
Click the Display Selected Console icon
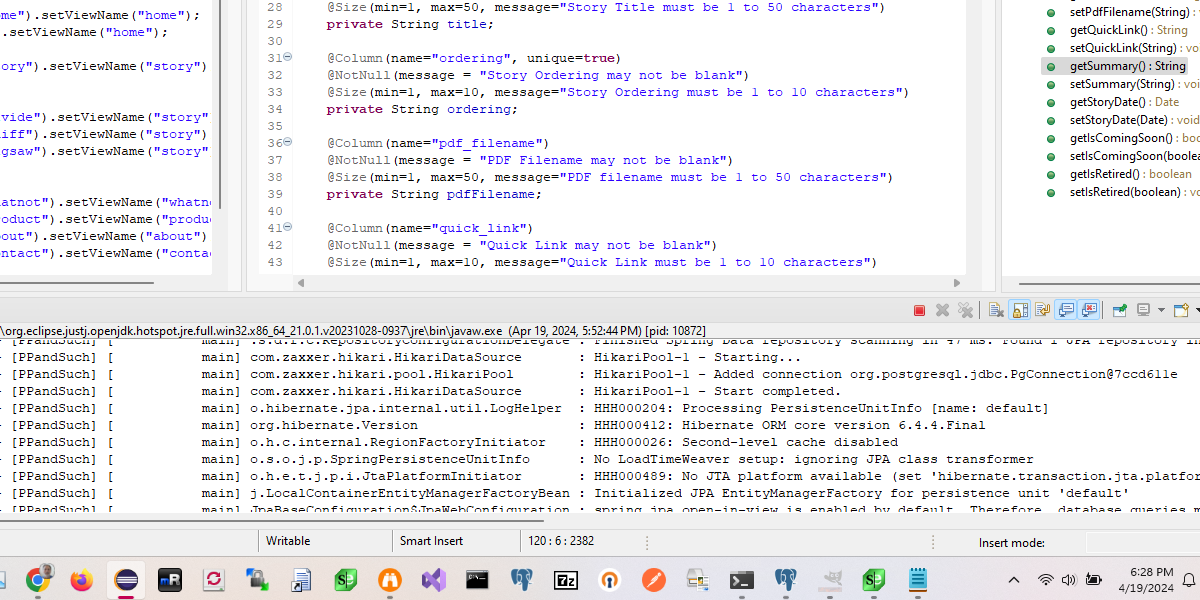1144,311
